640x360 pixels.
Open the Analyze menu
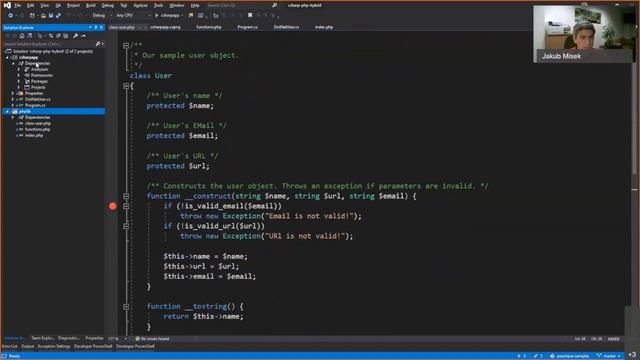pyautogui.click(x=140, y=5)
